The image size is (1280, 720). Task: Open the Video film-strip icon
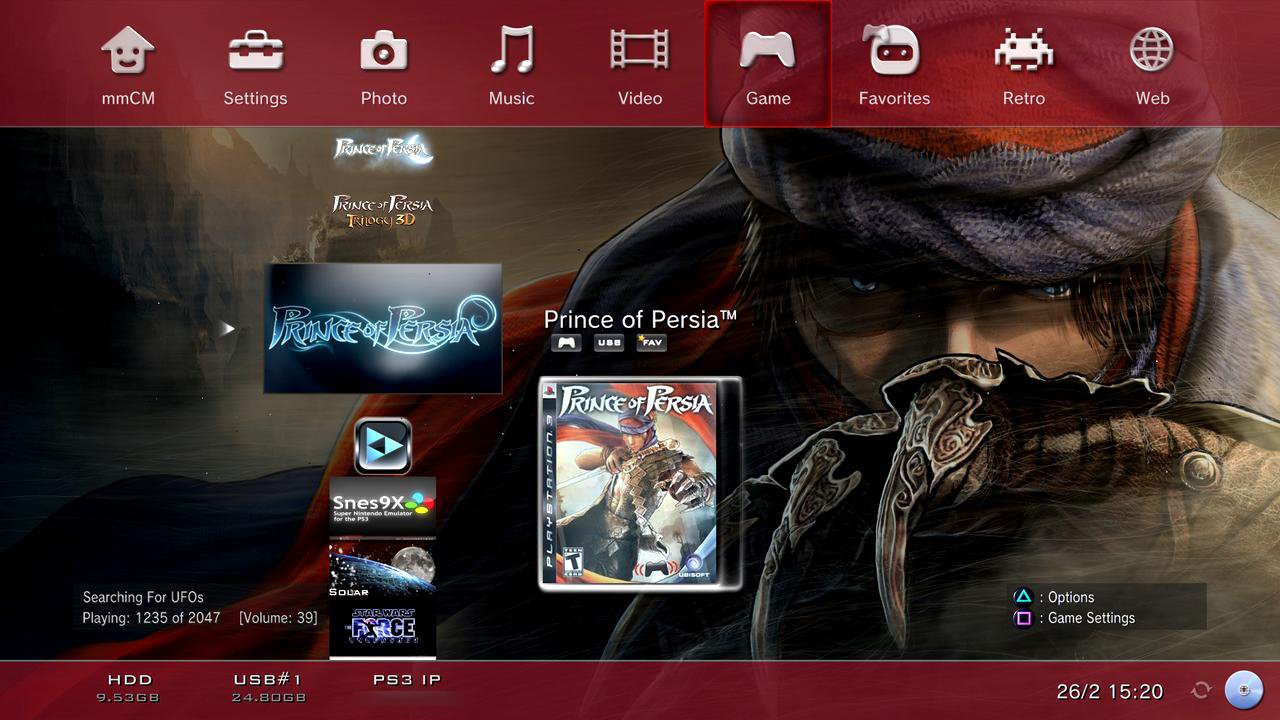640,50
